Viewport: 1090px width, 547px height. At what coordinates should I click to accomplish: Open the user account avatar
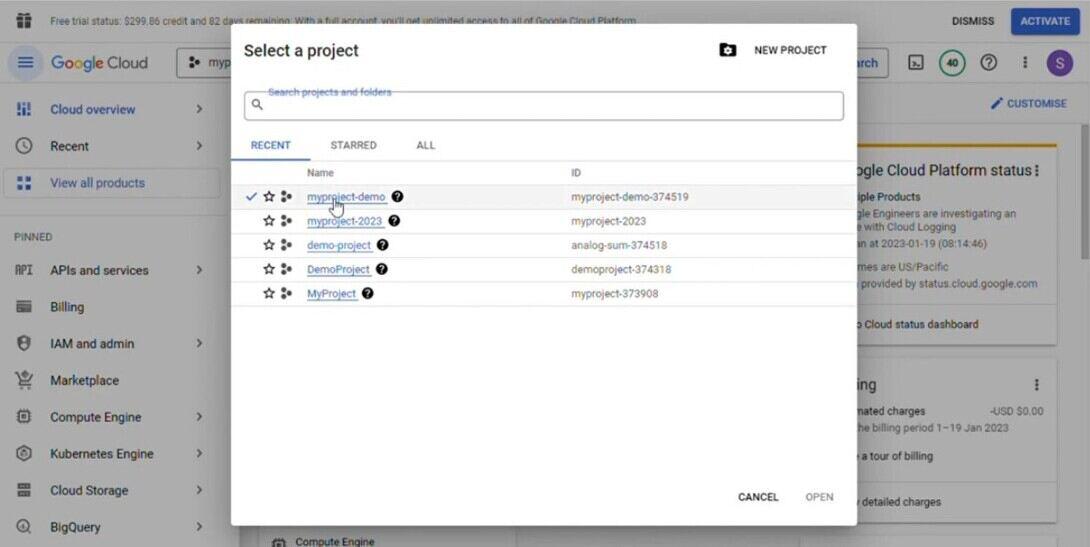1059,63
